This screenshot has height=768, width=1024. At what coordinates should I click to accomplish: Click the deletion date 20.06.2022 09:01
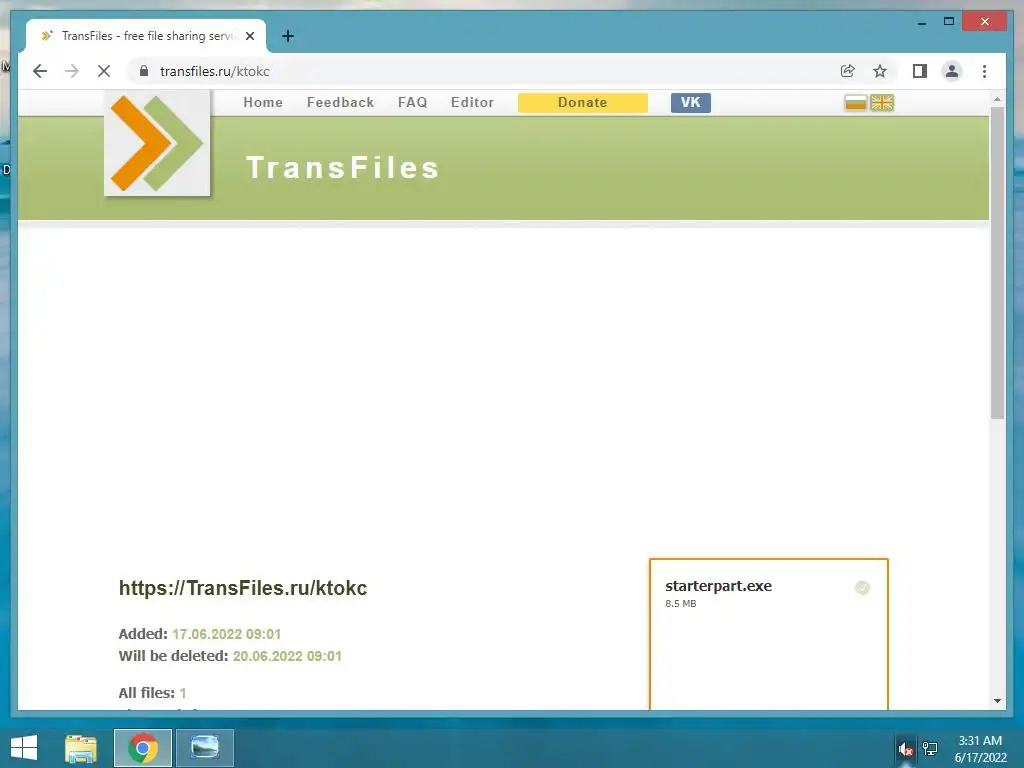point(287,656)
